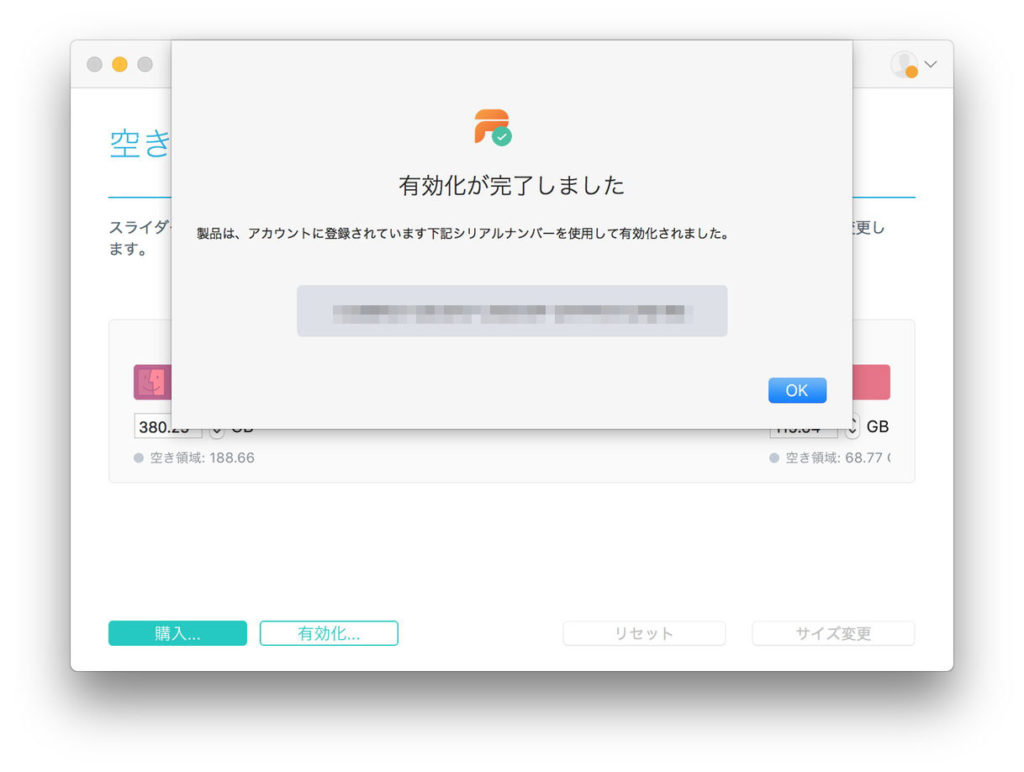The height and width of the screenshot is (772, 1024).
Task: Click the activation message text in dialog
Action: [x=463, y=233]
